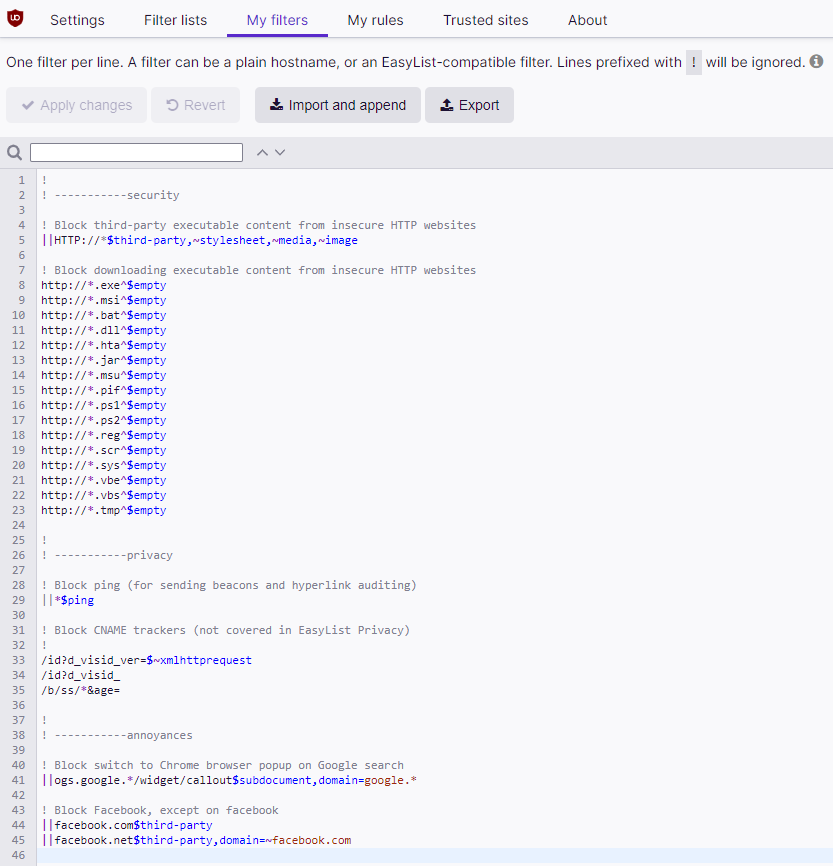This screenshot has height=866, width=833.
Task: Click the facebook.net third-party filter line
Action: [197, 840]
